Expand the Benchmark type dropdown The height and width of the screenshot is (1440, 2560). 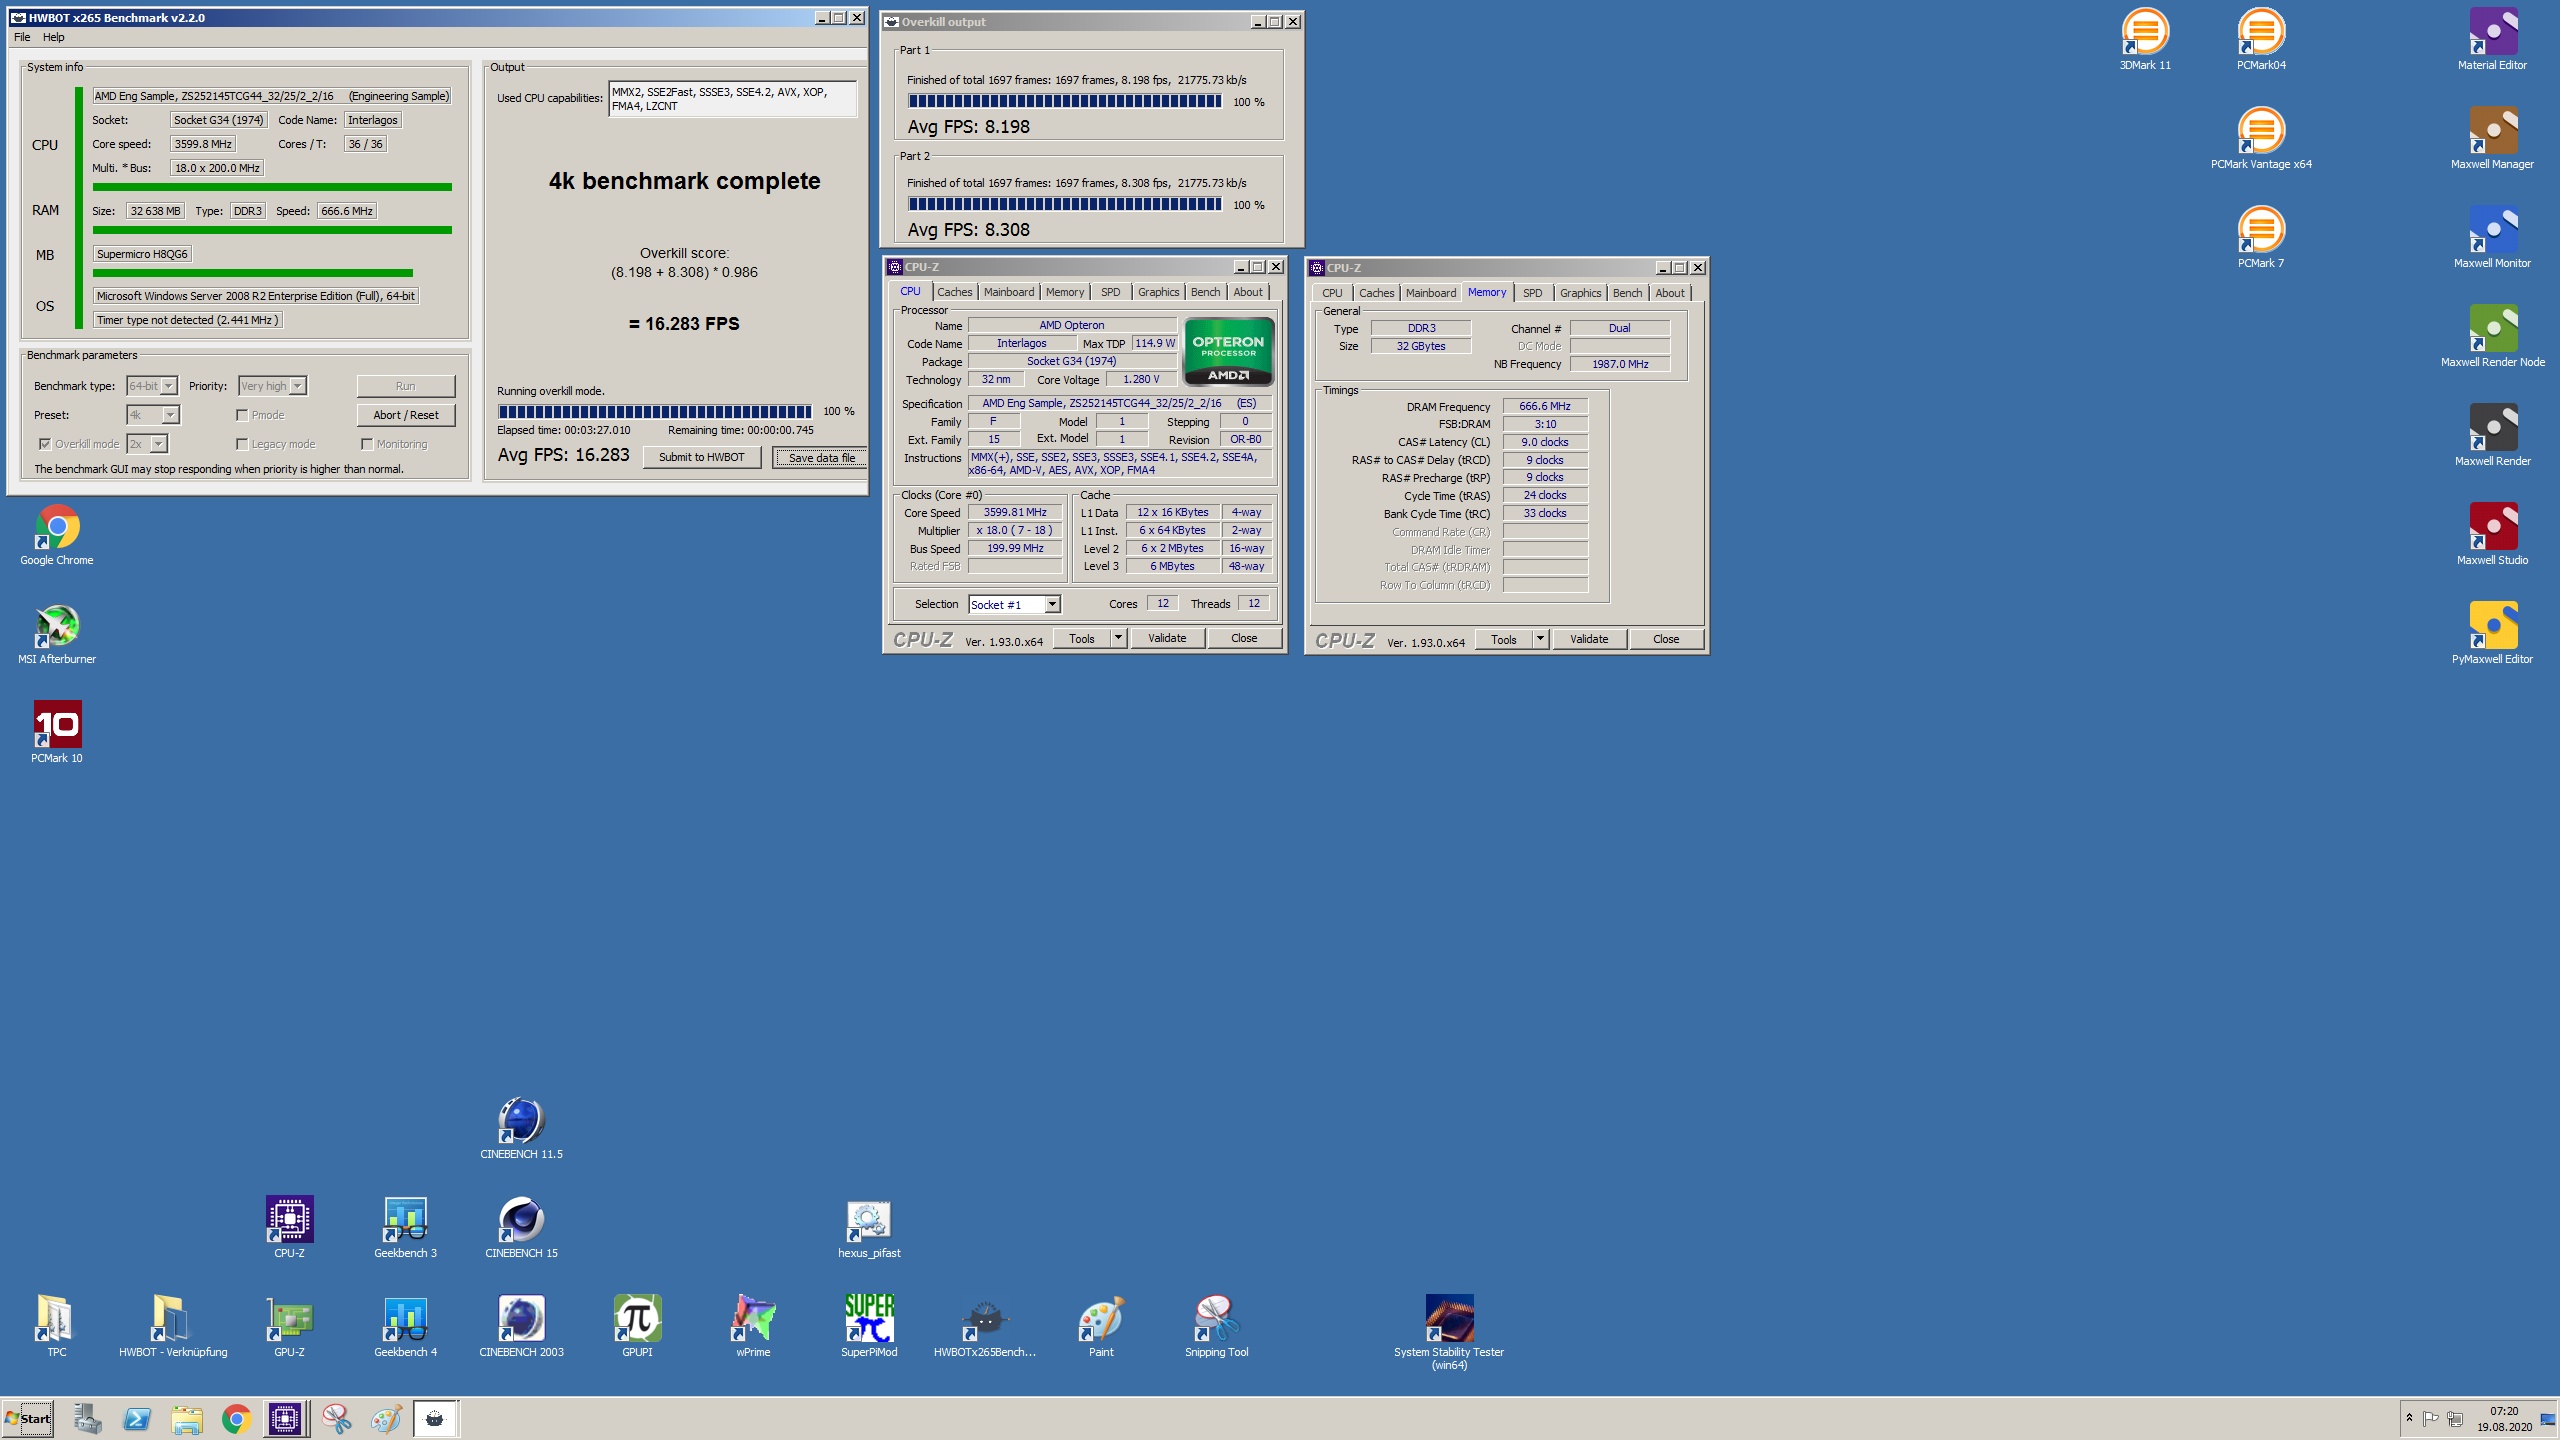[x=169, y=386]
